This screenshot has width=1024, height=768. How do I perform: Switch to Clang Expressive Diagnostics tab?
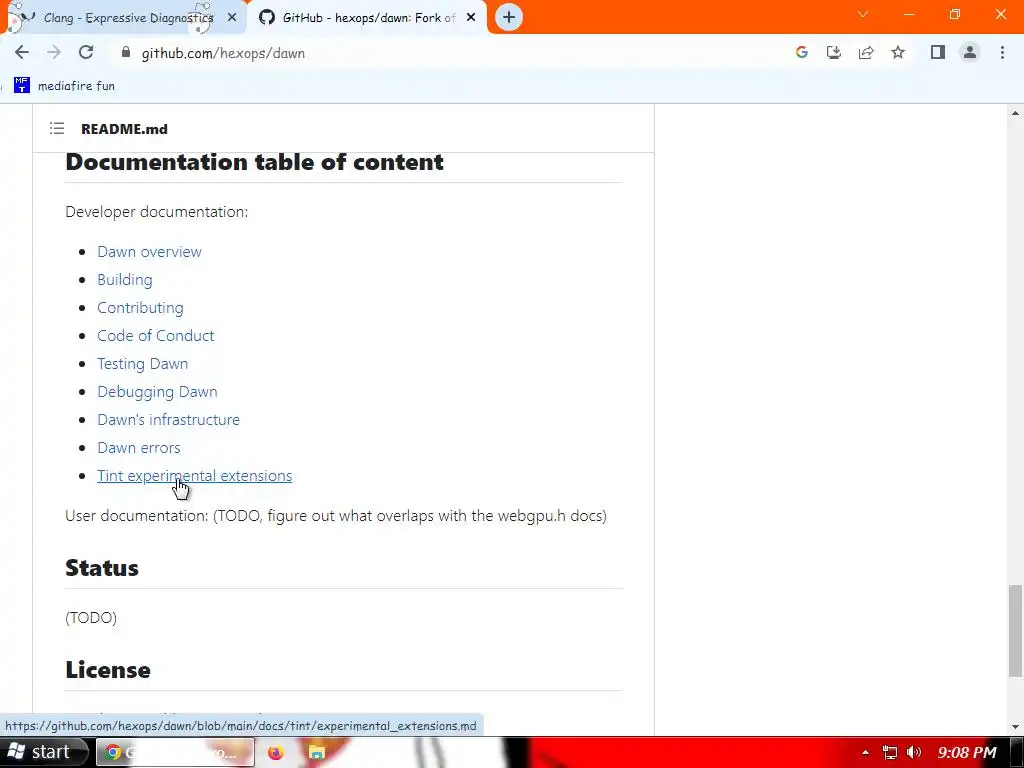pos(124,18)
